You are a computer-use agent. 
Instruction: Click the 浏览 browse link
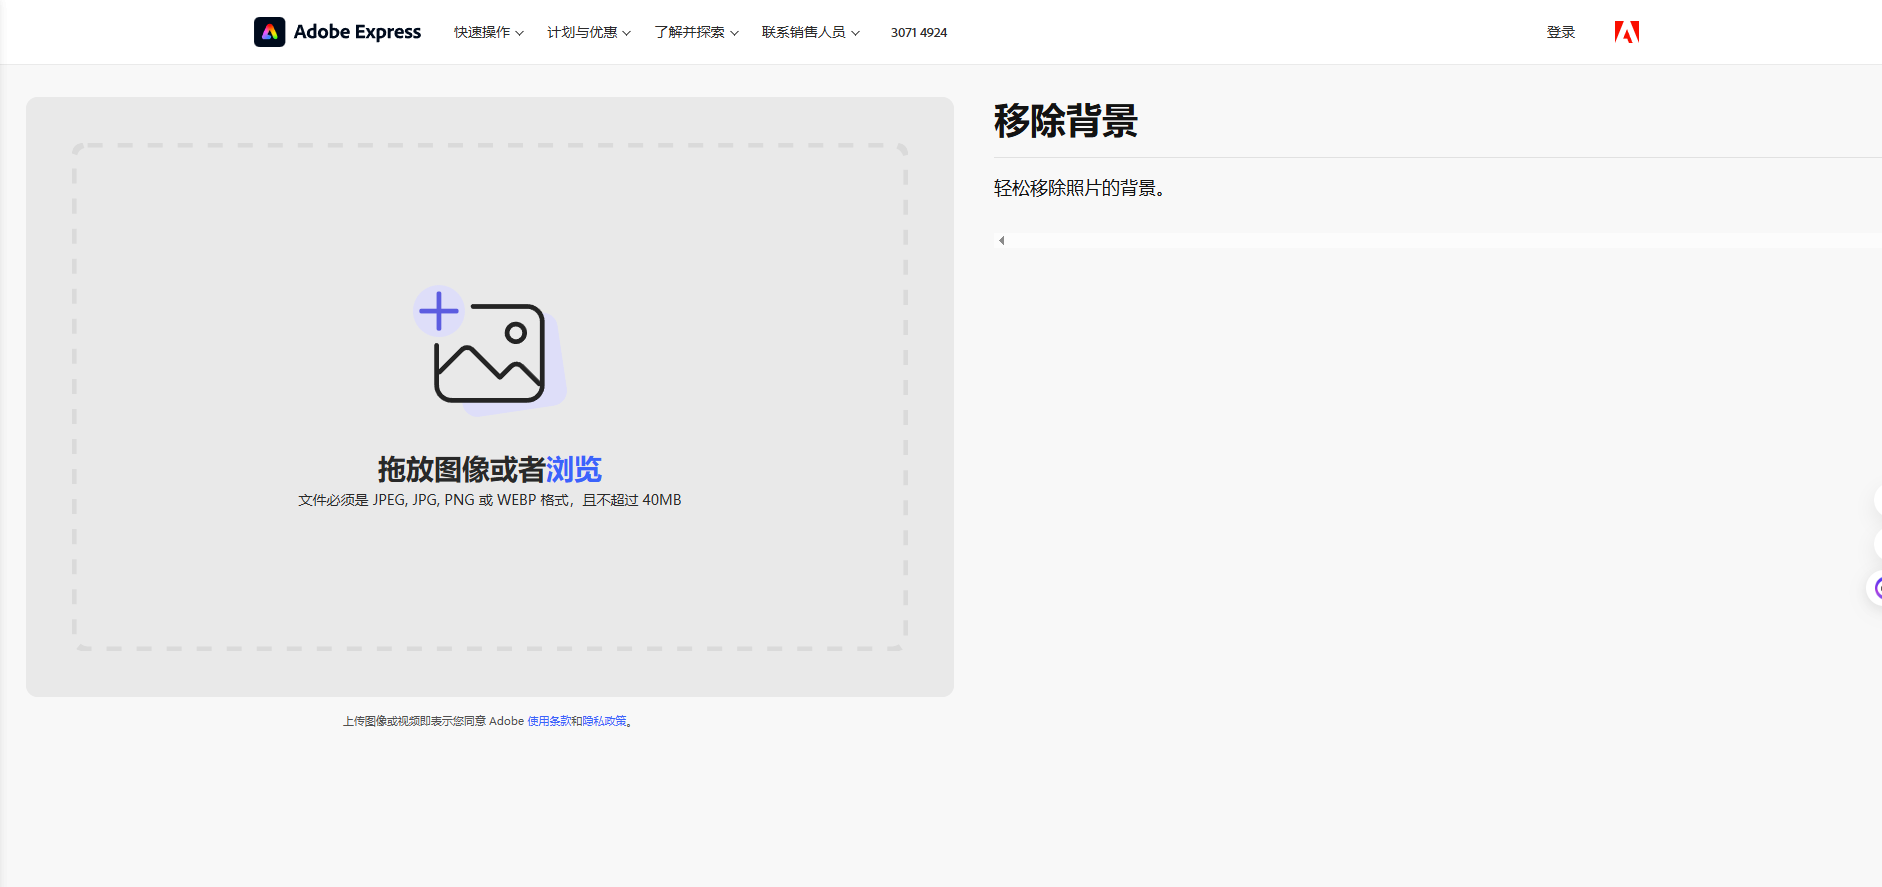[x=574, y=469]
